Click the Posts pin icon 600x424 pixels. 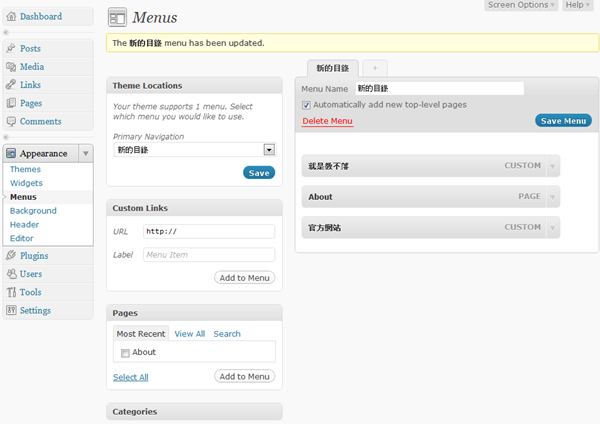(11, 48)
